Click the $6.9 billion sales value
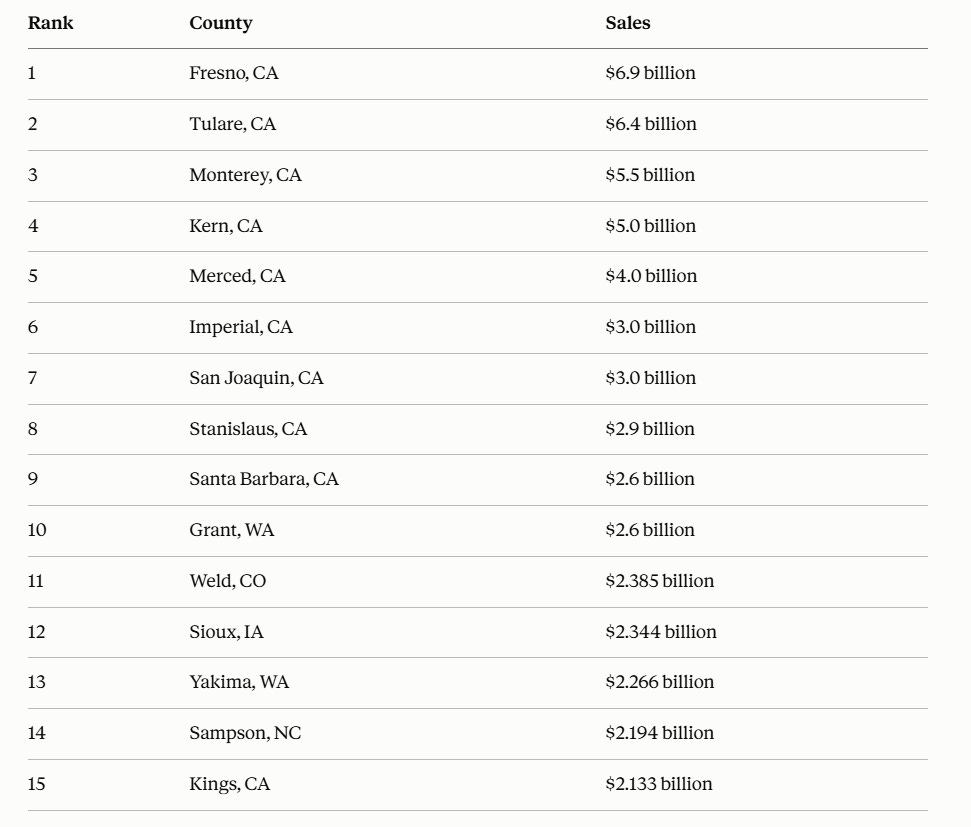Viewport: 971px width, 827px height. pyautogui.click(x=650, y=73)
